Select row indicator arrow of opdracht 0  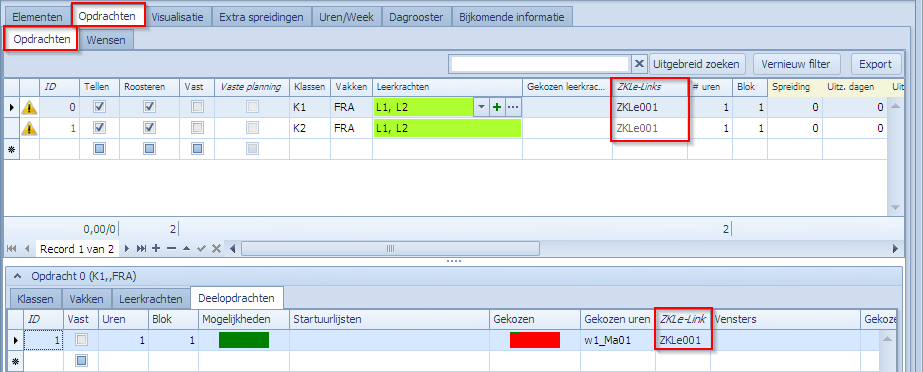tap(11, 107)
